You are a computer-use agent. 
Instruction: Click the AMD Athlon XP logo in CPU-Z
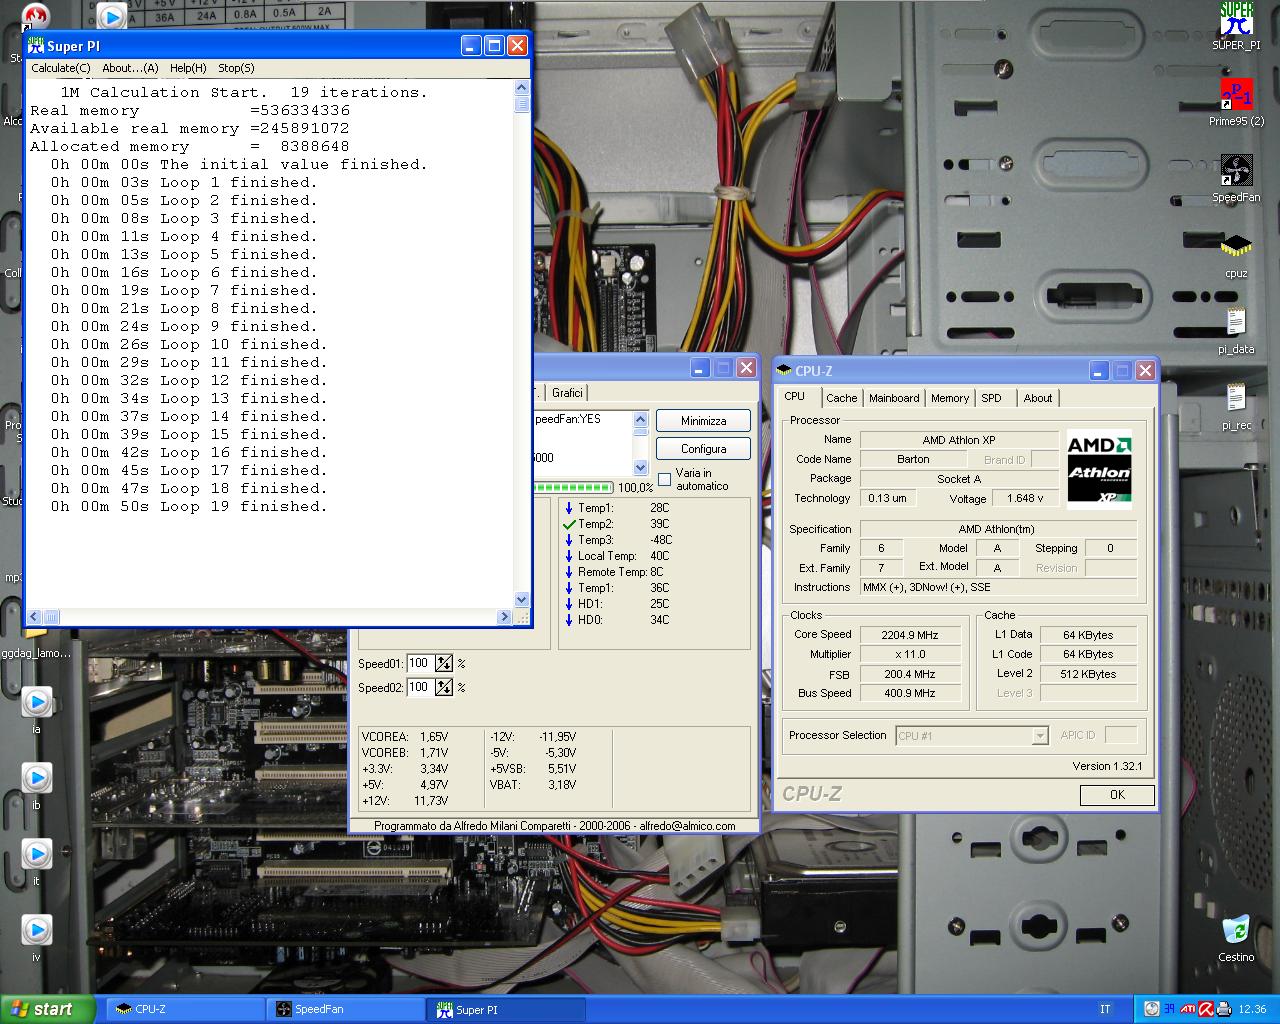tap(1099, 469)
